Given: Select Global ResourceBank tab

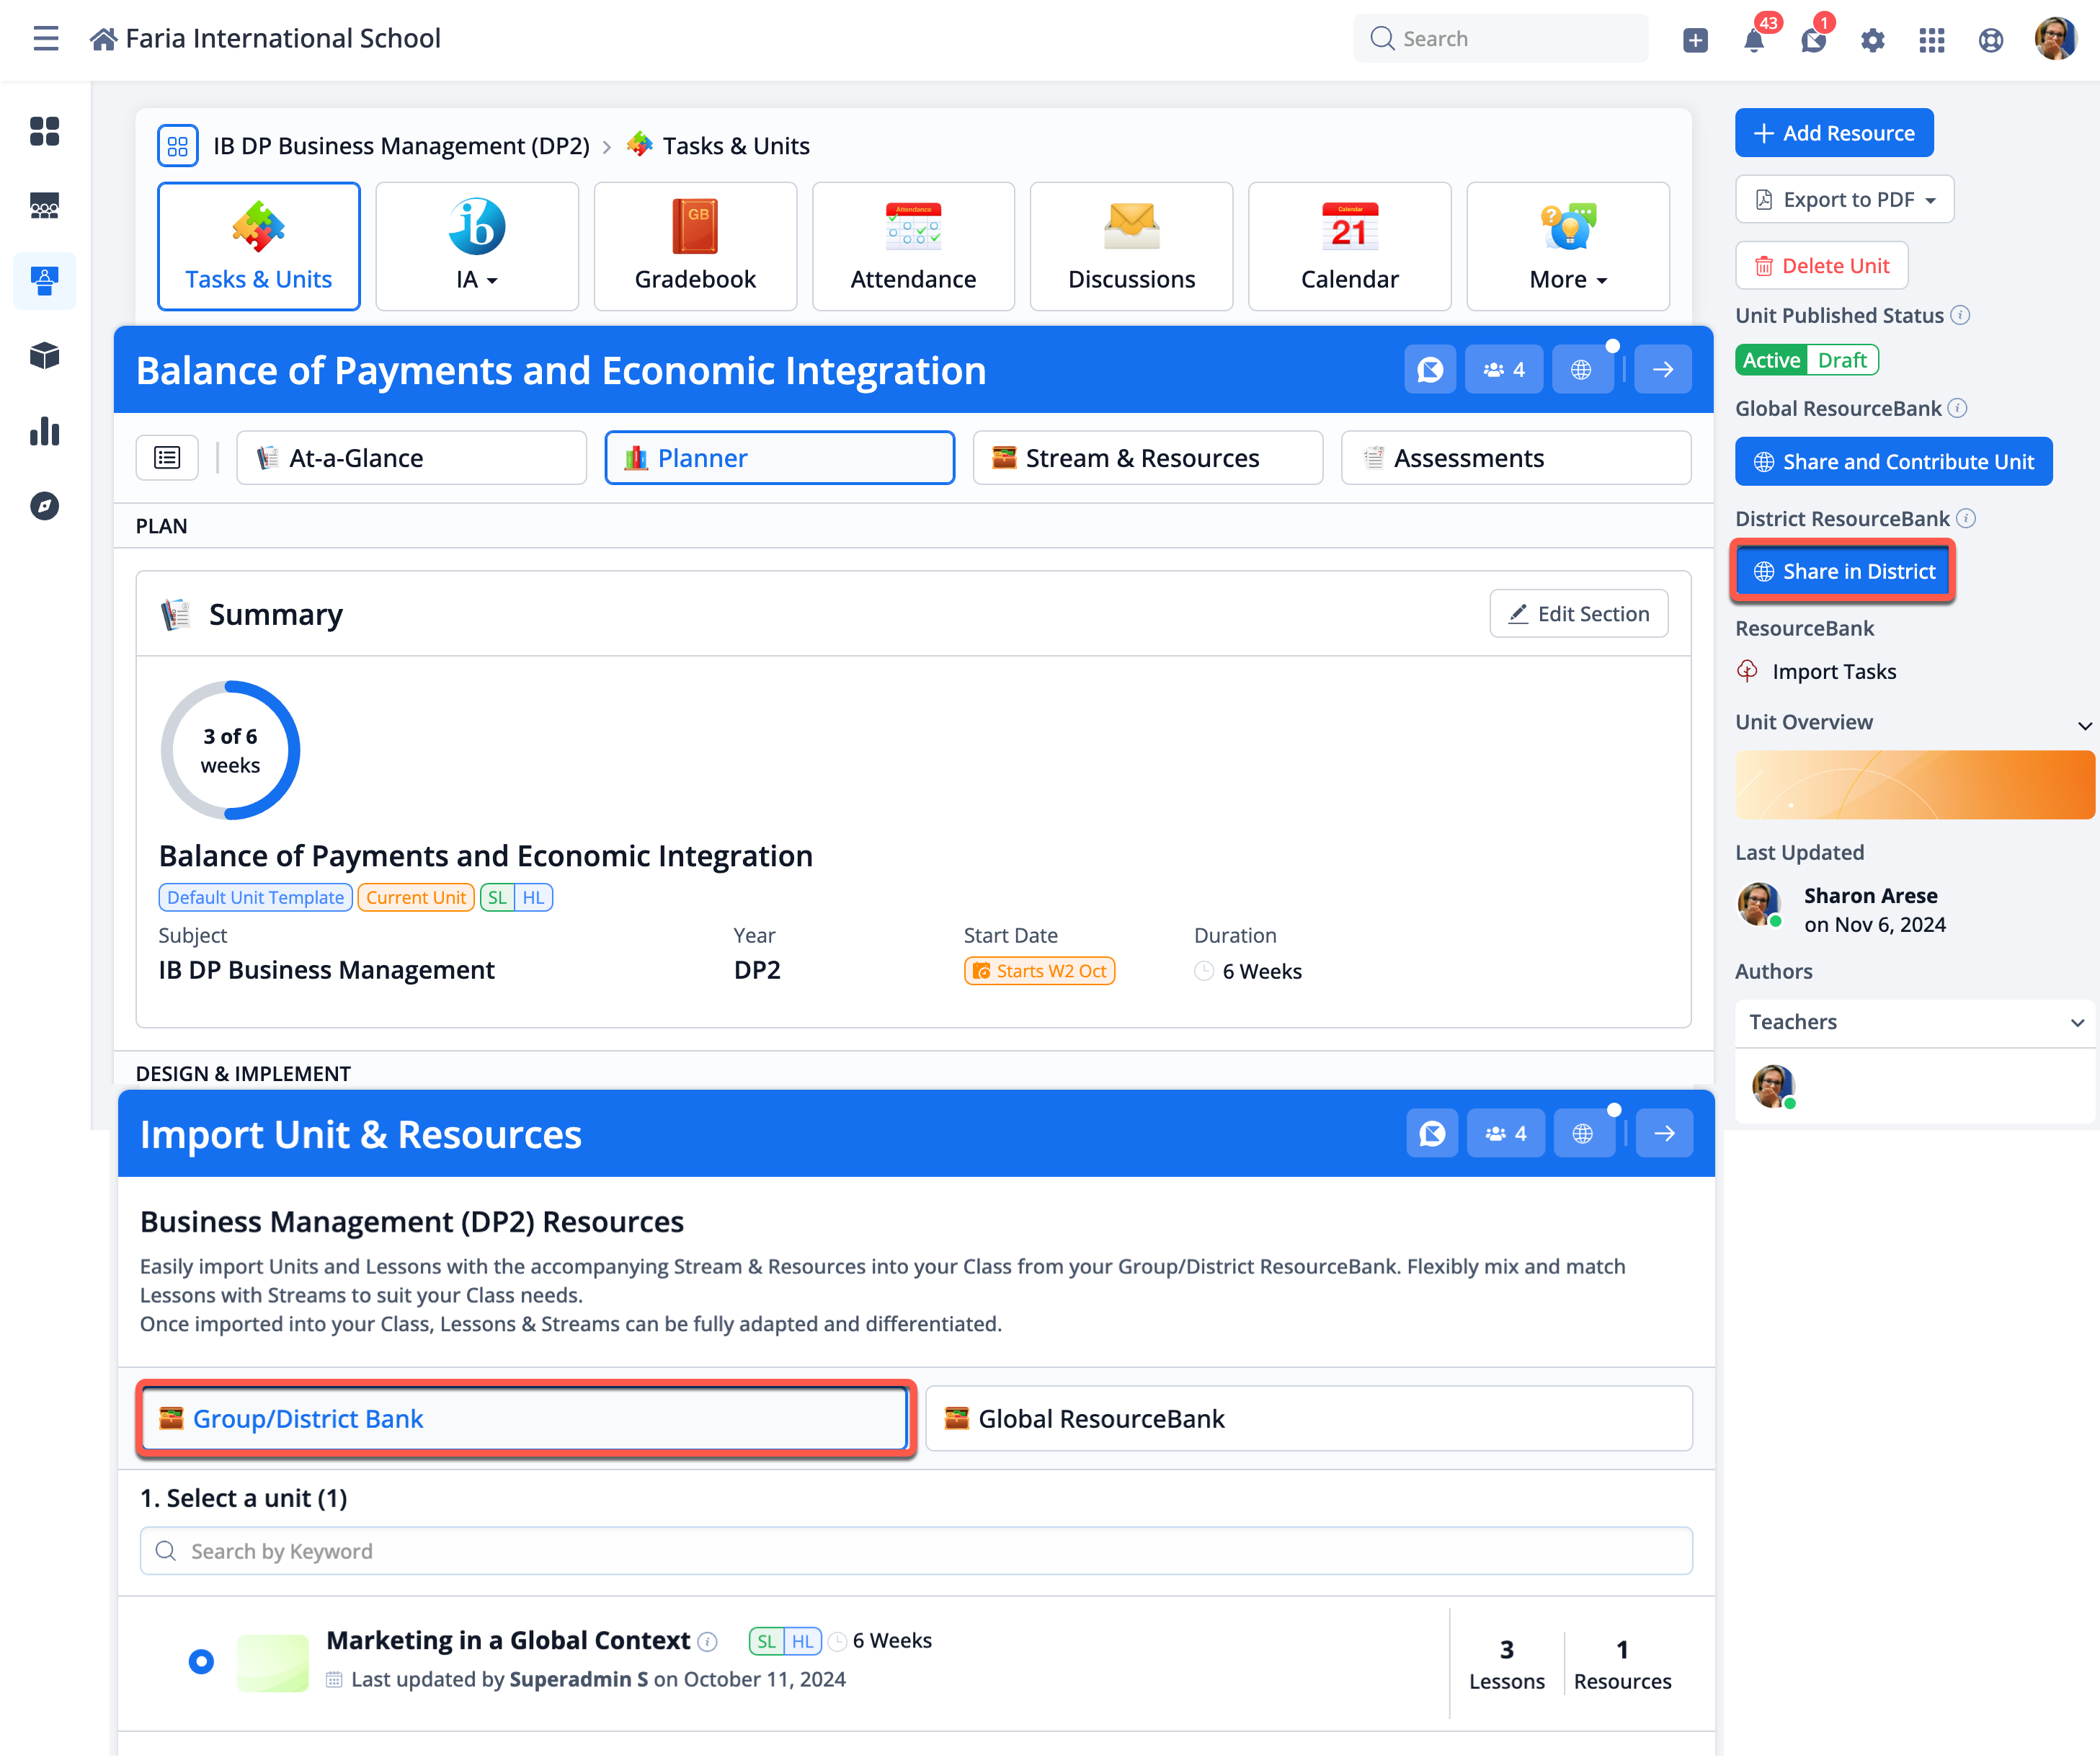Looking at the screenshot, I should click(1309, 1420).
